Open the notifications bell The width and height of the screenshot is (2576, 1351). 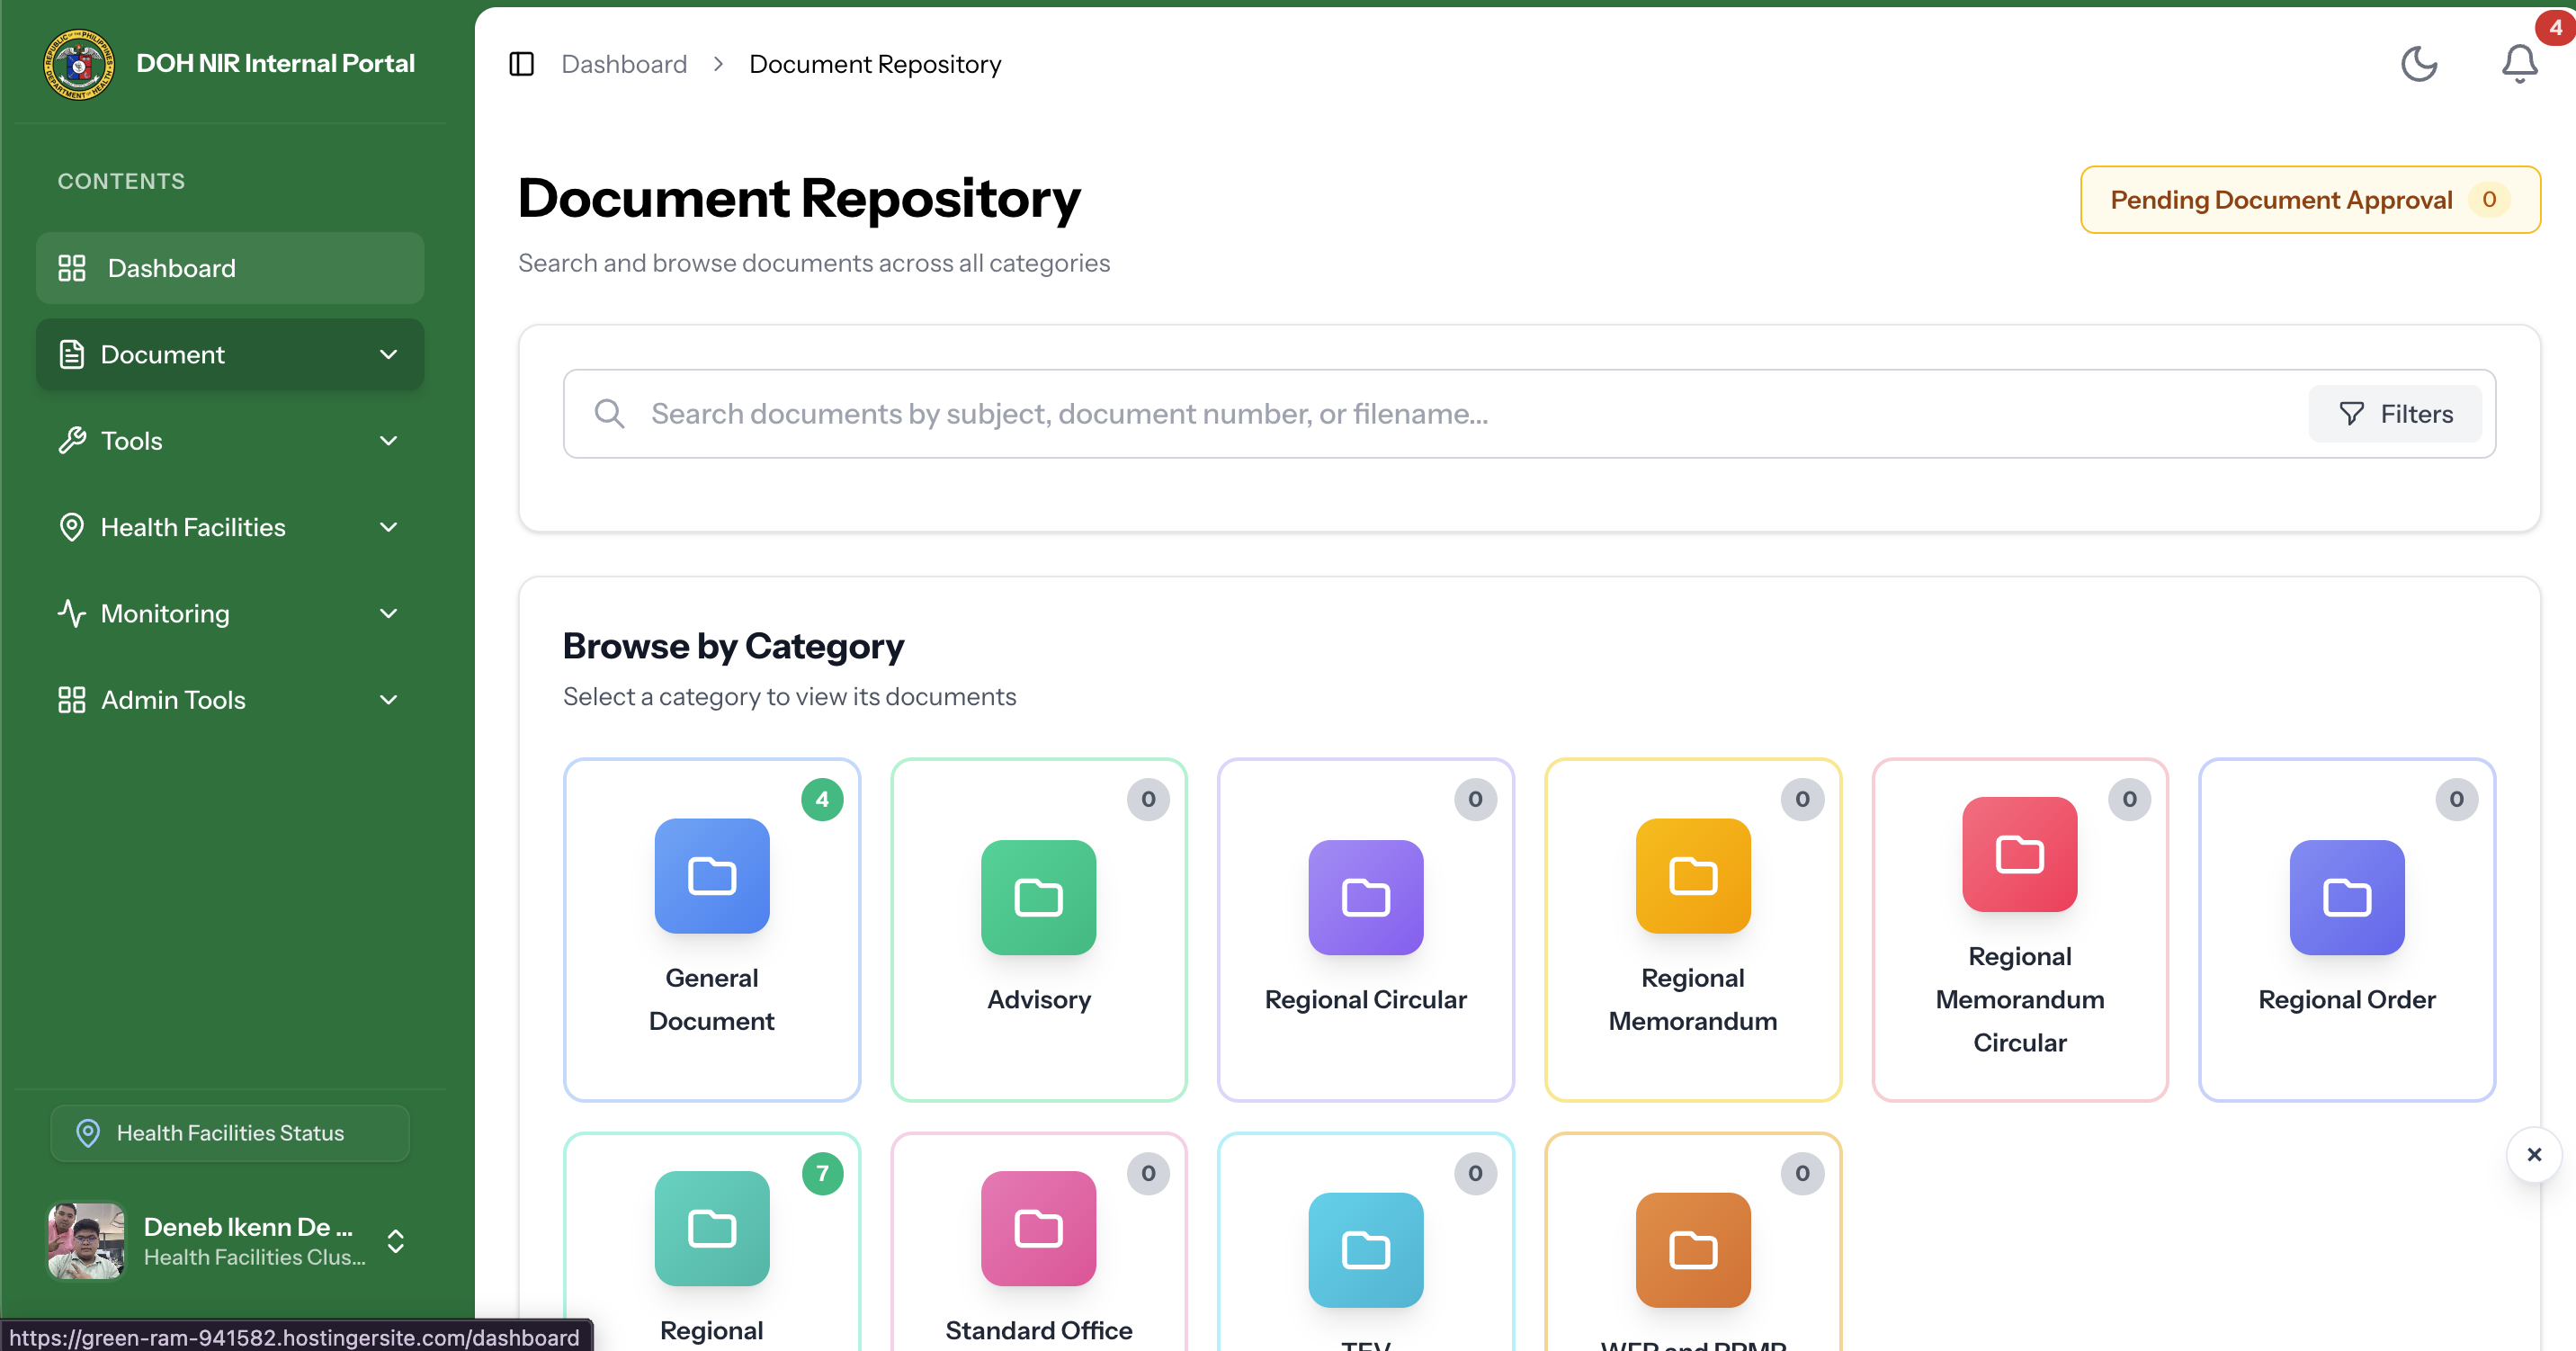pyautogui.click(x=2519, y=64)
